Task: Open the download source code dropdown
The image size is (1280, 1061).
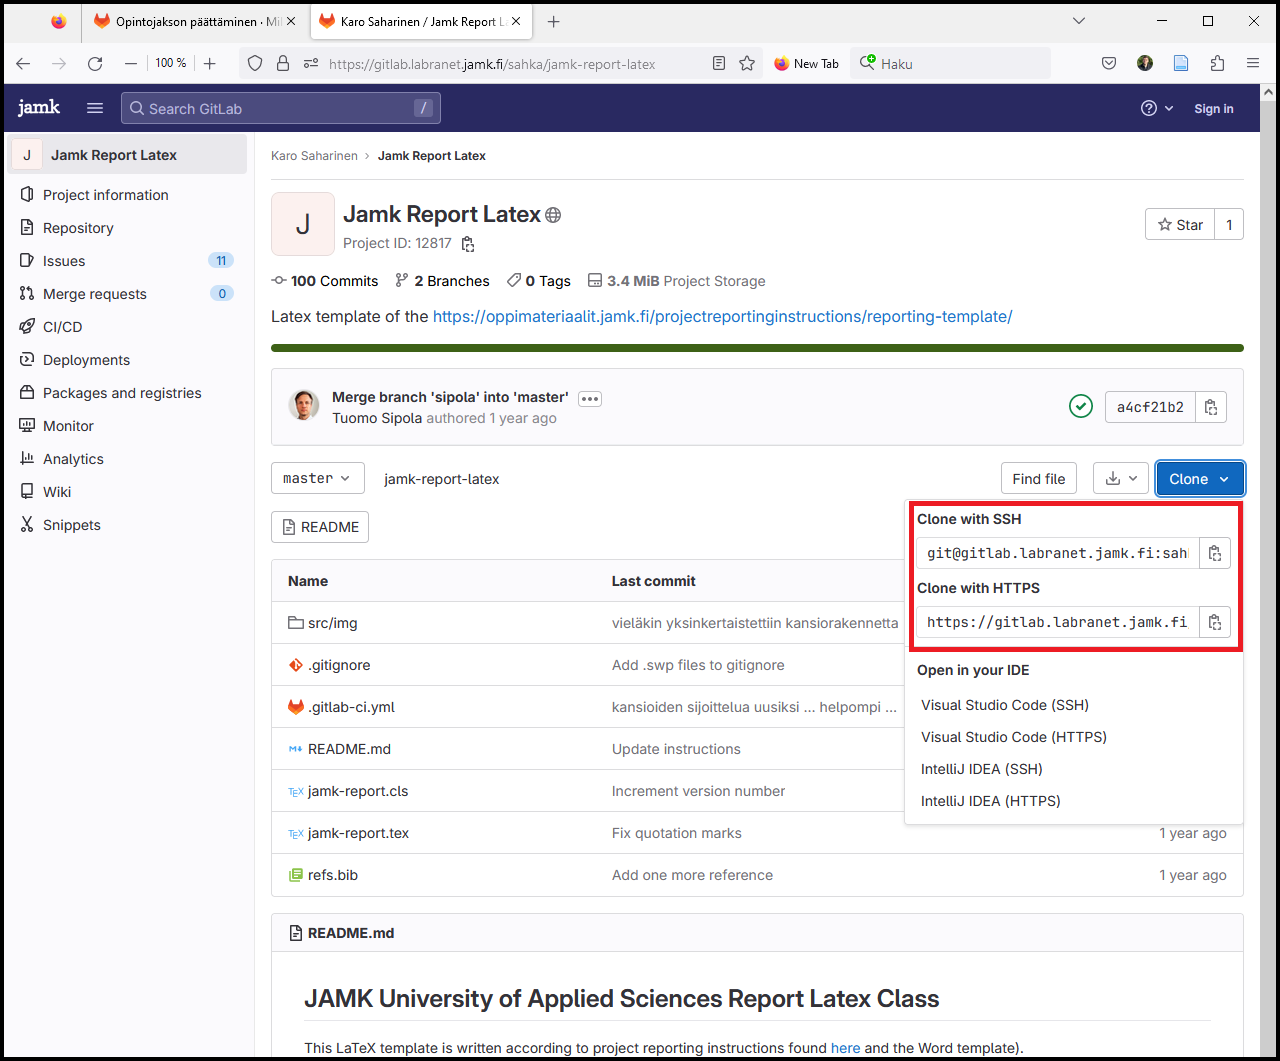Action: coord(1121,479)
